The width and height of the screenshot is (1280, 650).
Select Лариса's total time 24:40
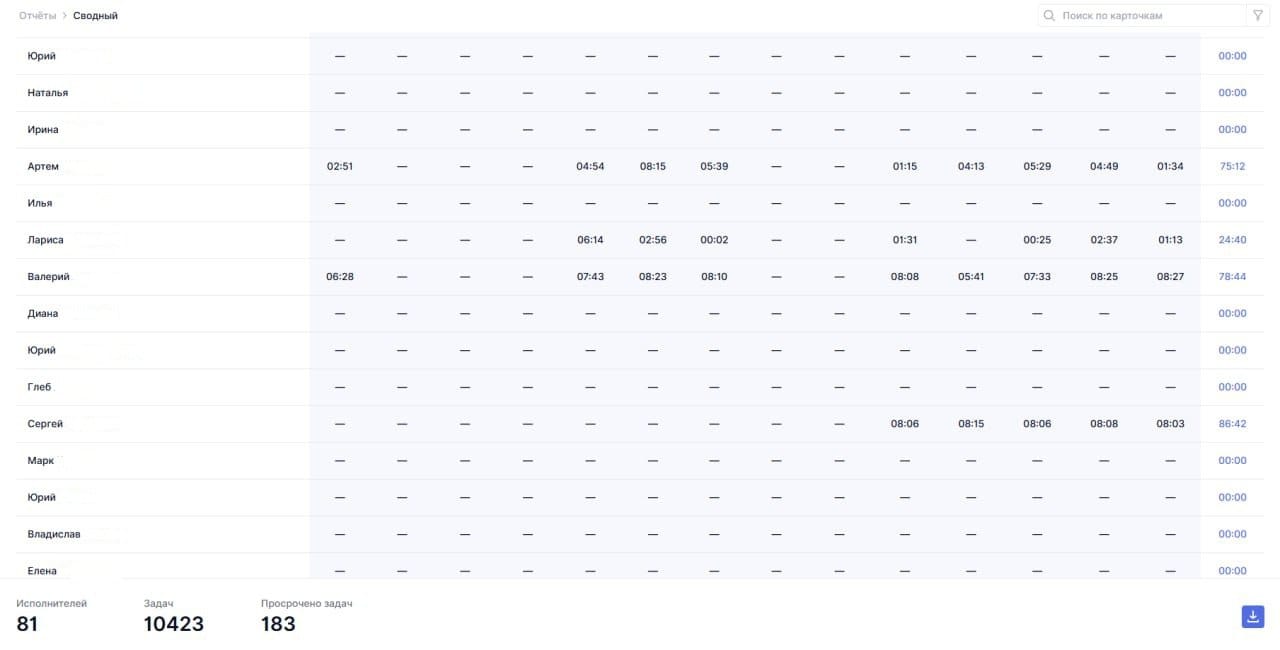pos(1232,240)
